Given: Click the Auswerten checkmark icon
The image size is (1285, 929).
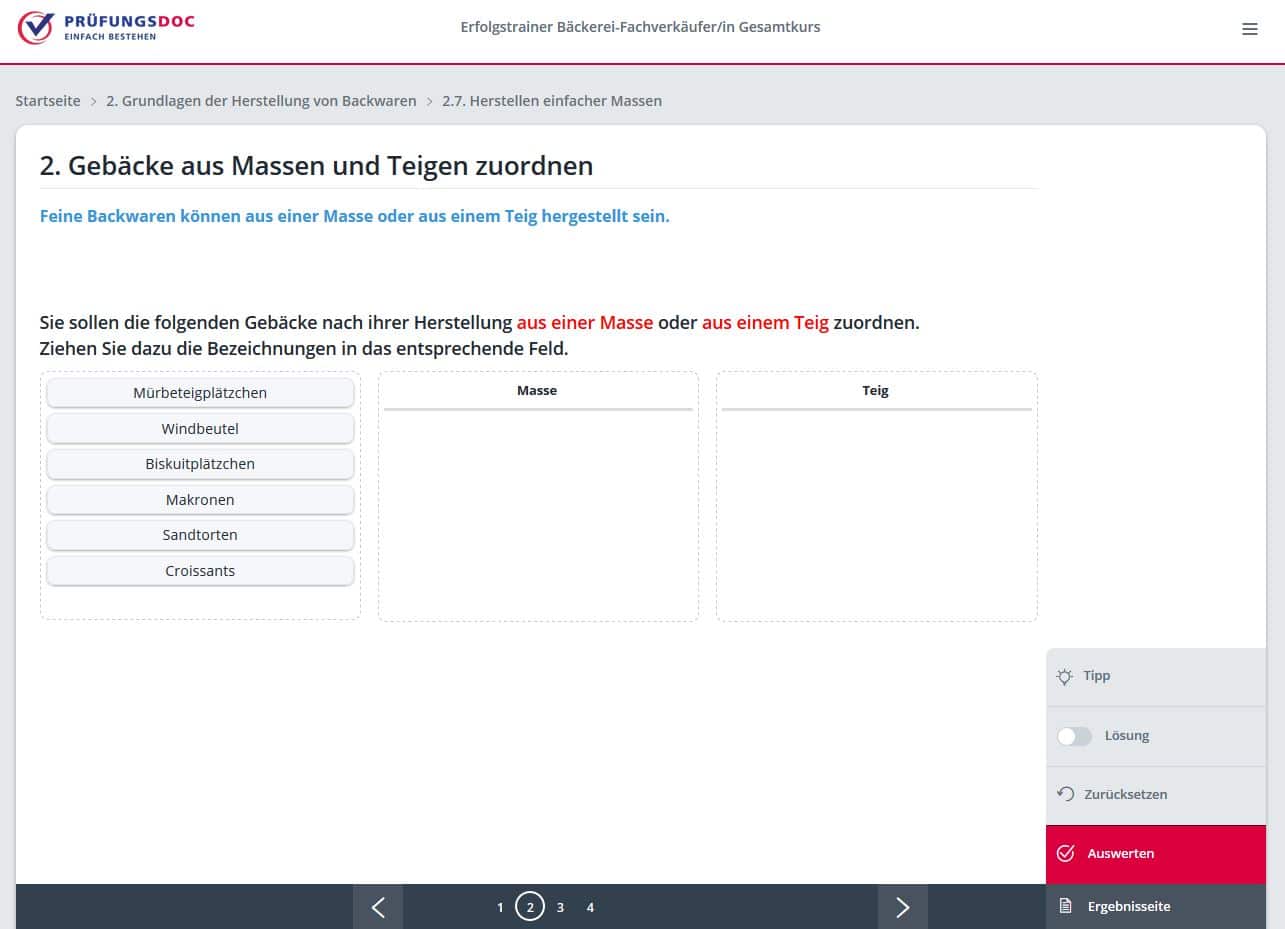Looking at the screenshot, I should (x=1065, y=853).
